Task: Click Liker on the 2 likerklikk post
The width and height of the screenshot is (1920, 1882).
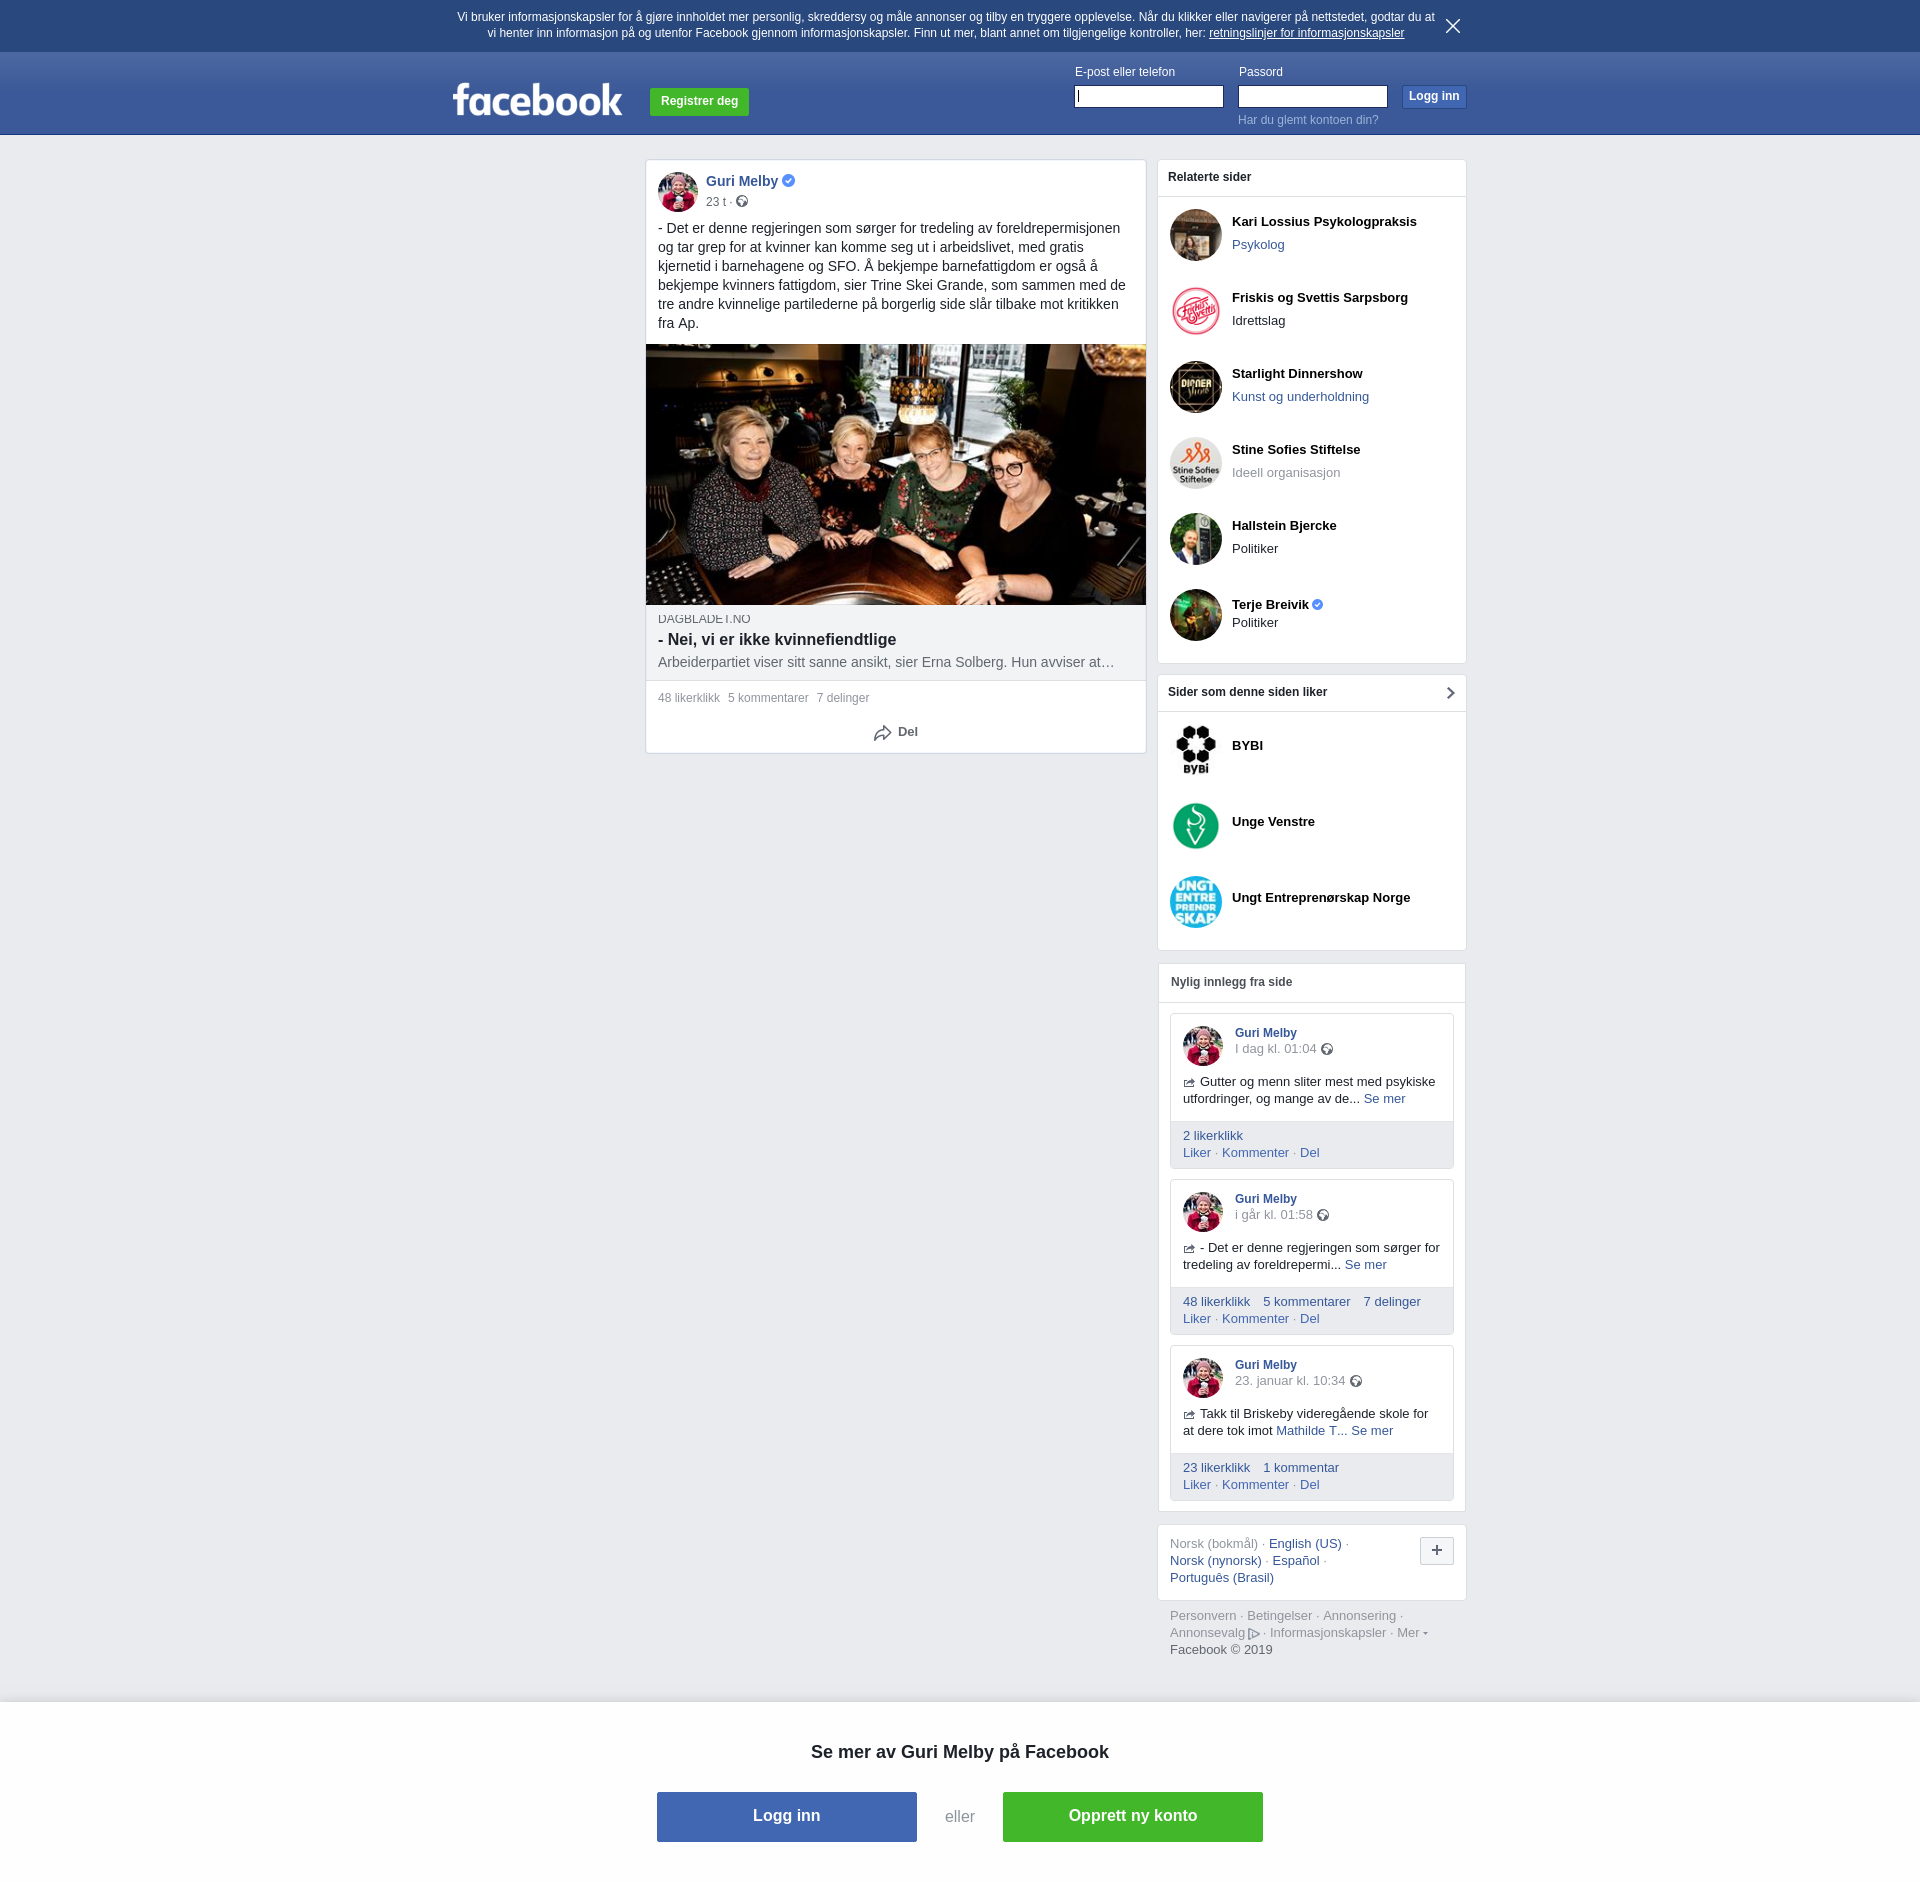Action: (1197, 1153)
